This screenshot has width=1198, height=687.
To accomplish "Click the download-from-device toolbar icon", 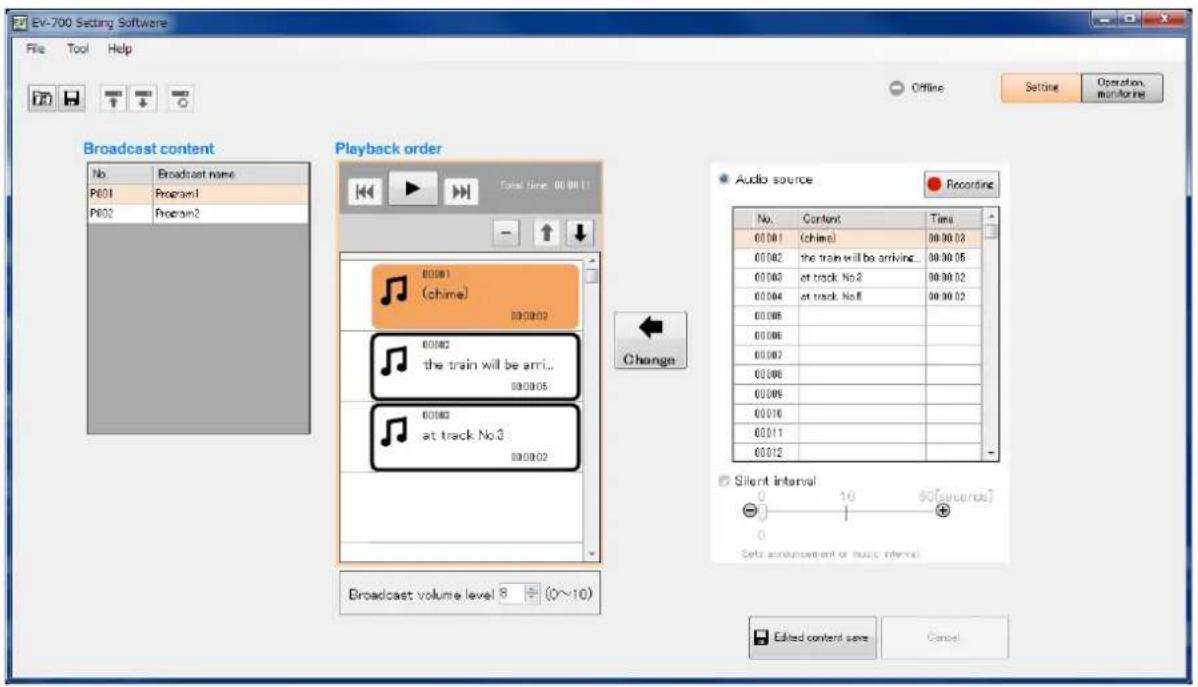I will 143,99.
